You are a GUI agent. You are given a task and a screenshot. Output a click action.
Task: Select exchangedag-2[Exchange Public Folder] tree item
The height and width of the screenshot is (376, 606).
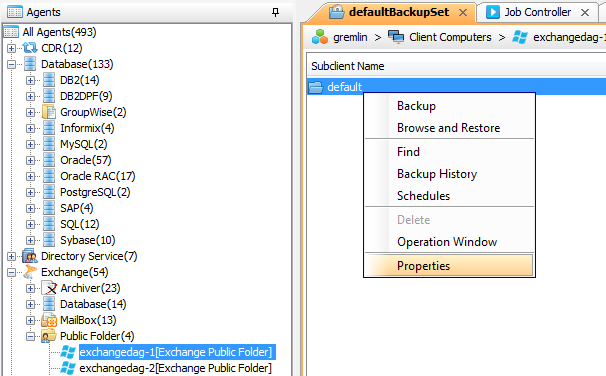coord(175,368)
